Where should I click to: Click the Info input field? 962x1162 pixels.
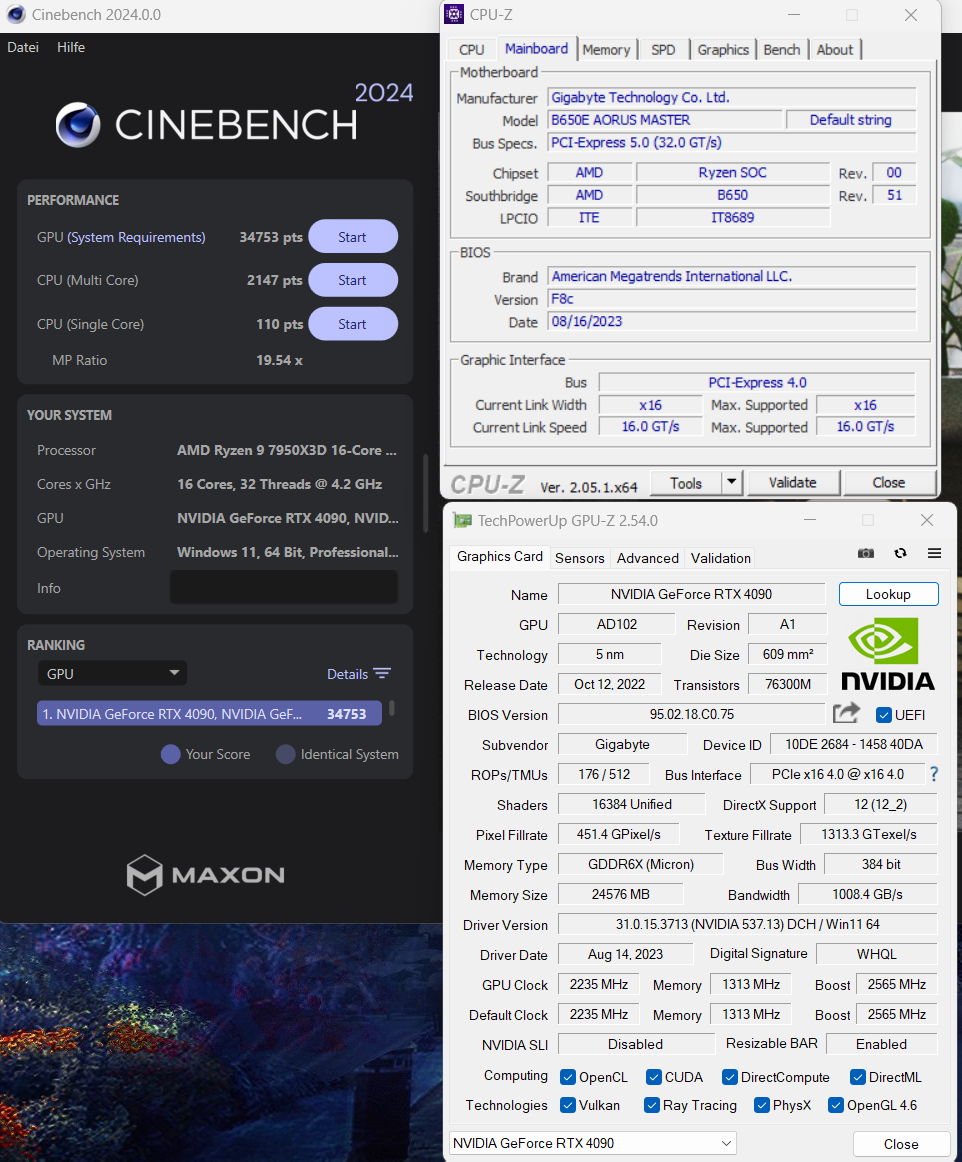[x=284, y=587]
